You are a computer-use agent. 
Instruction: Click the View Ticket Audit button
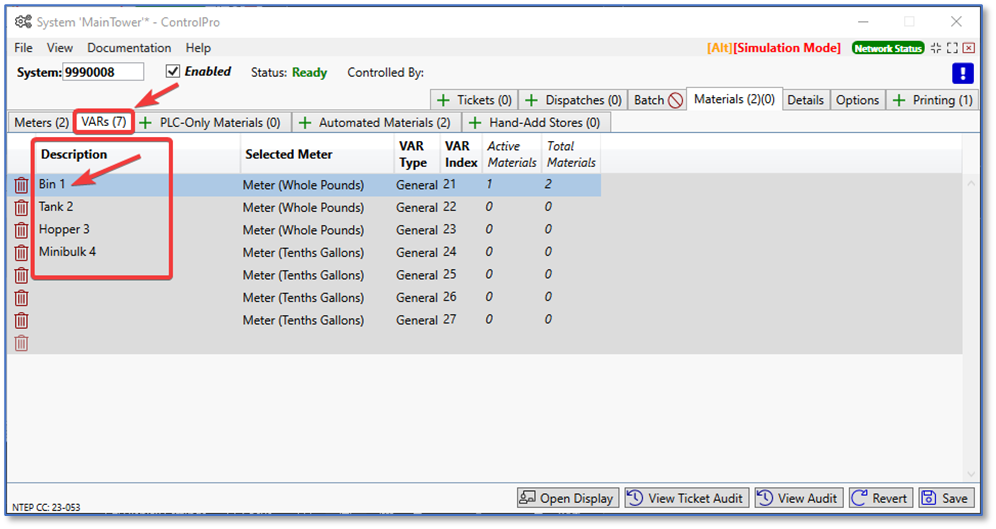685,498
